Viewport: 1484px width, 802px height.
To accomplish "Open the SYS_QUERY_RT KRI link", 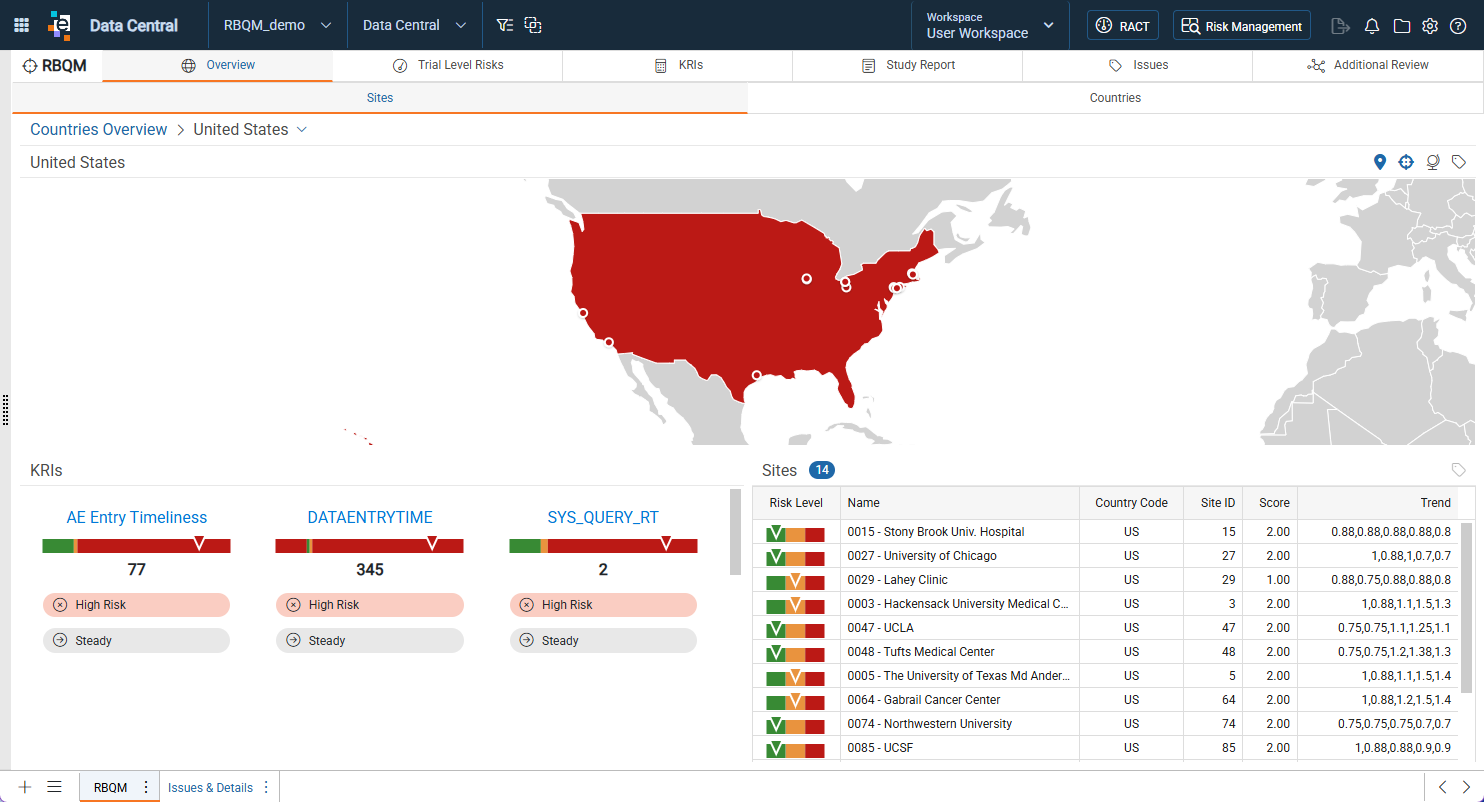I will click(x=603, y=517).
